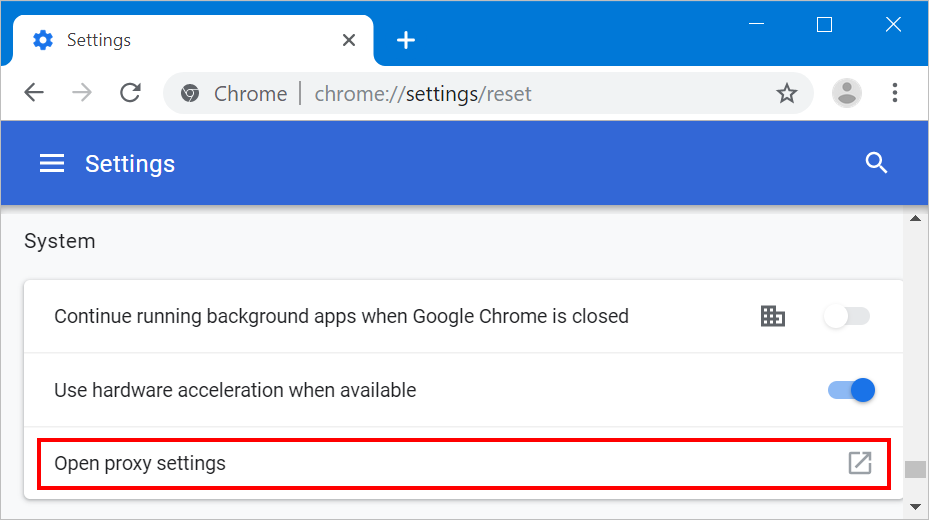Click the vertical scrollbar thumb
Screen dimensions: 929x520
915,469
